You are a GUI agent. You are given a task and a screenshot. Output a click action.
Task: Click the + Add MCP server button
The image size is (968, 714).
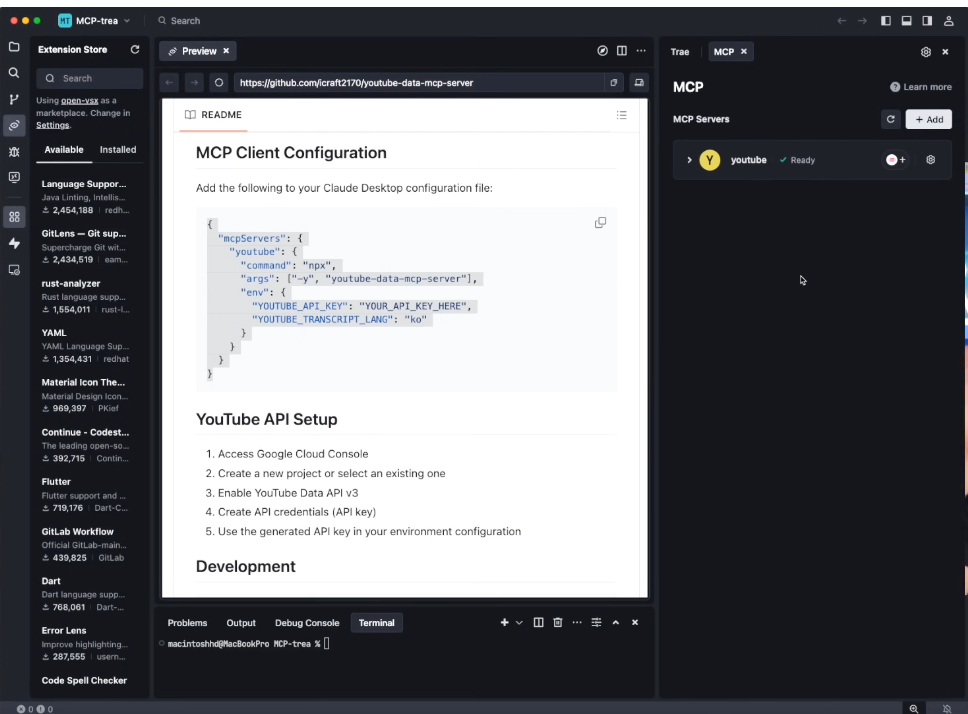pyautogui.click(x=928, y=119)
